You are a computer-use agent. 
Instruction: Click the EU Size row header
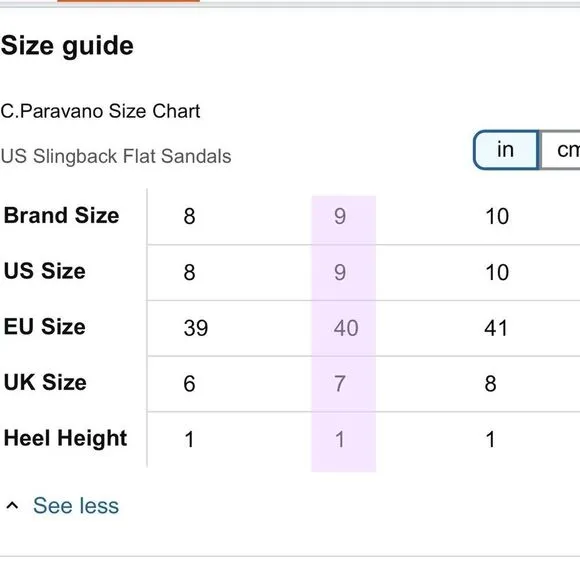pos(45,327)
